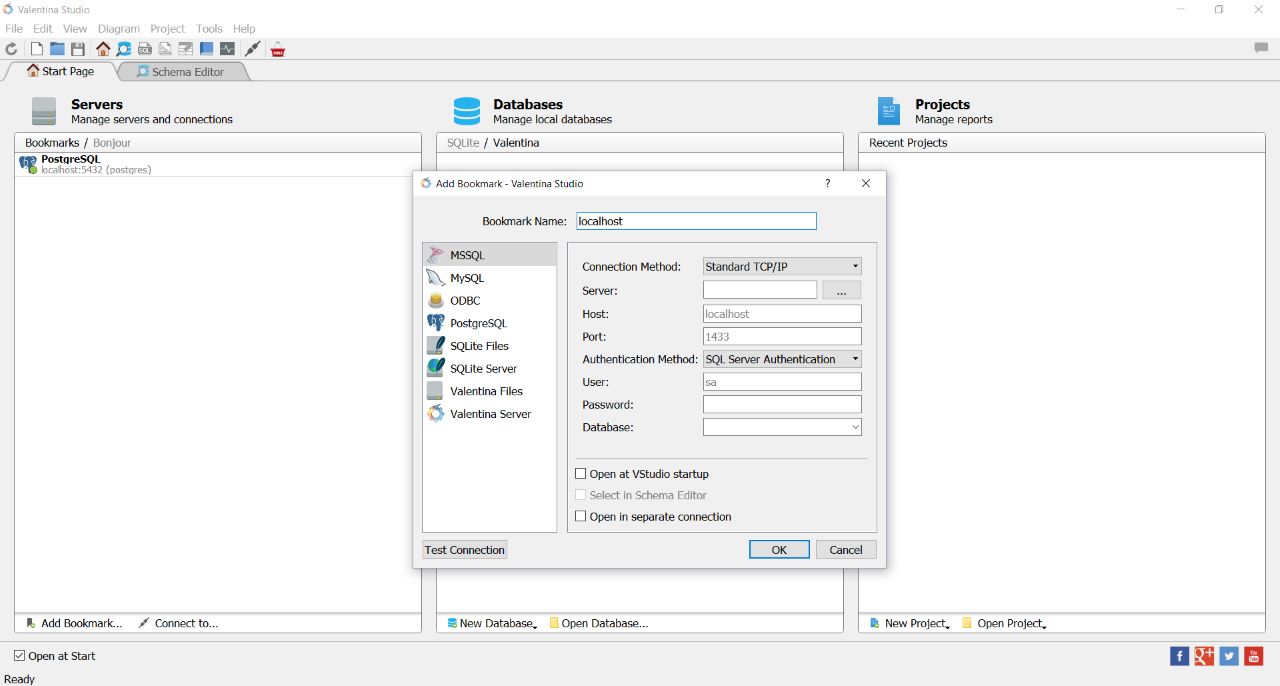Viewport: 1280px width, 686px height.
Task: Click the Host field showing localhost
Action: [x=782, y=314]
